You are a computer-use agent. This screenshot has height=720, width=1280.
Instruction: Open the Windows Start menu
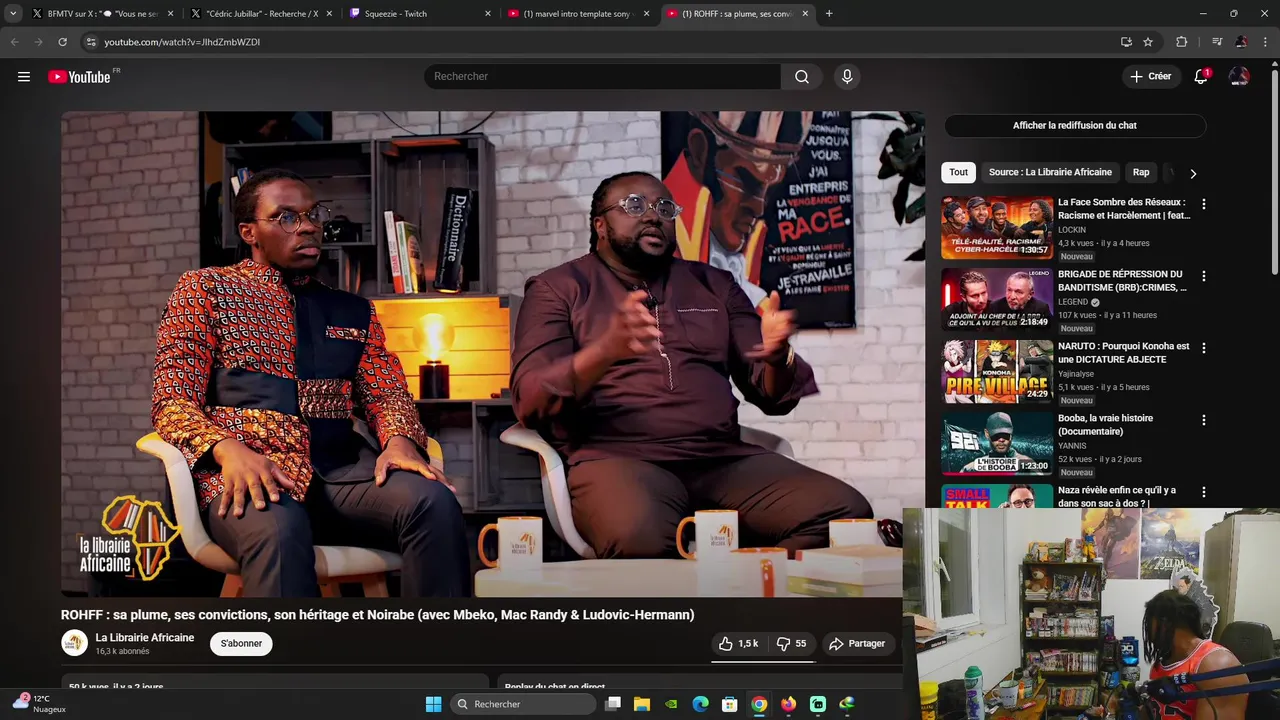(433, 704)
